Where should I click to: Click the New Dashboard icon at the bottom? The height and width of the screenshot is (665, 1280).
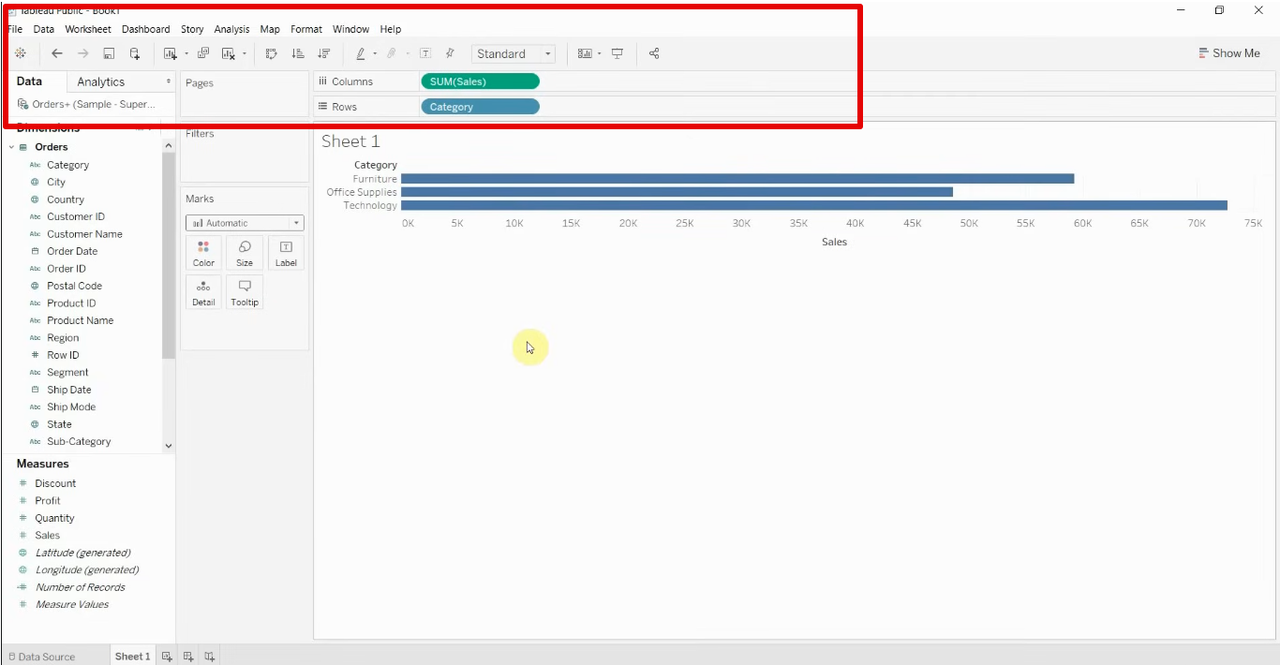188,655
